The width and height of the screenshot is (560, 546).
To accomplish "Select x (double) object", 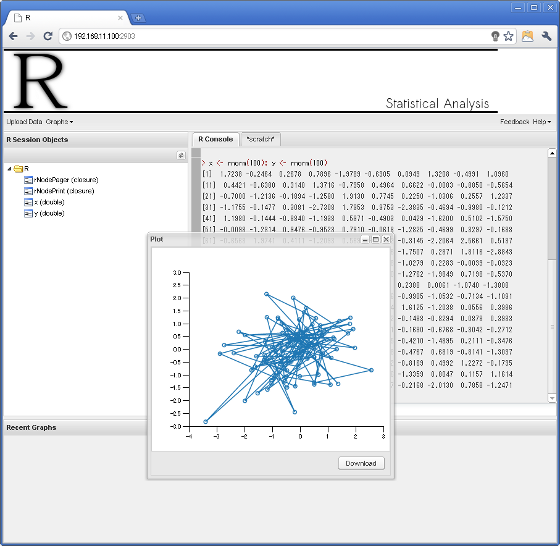I will coord(49,202).
